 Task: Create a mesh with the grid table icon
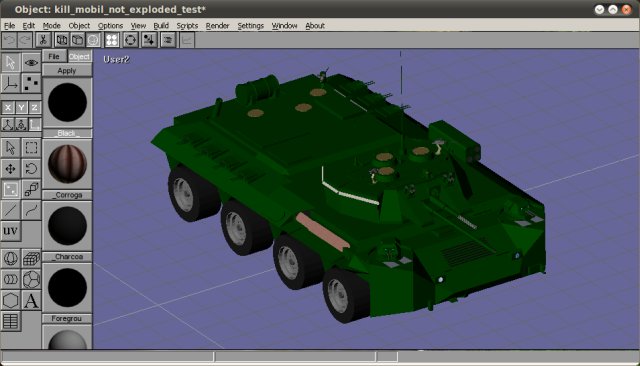click(11, 322)
